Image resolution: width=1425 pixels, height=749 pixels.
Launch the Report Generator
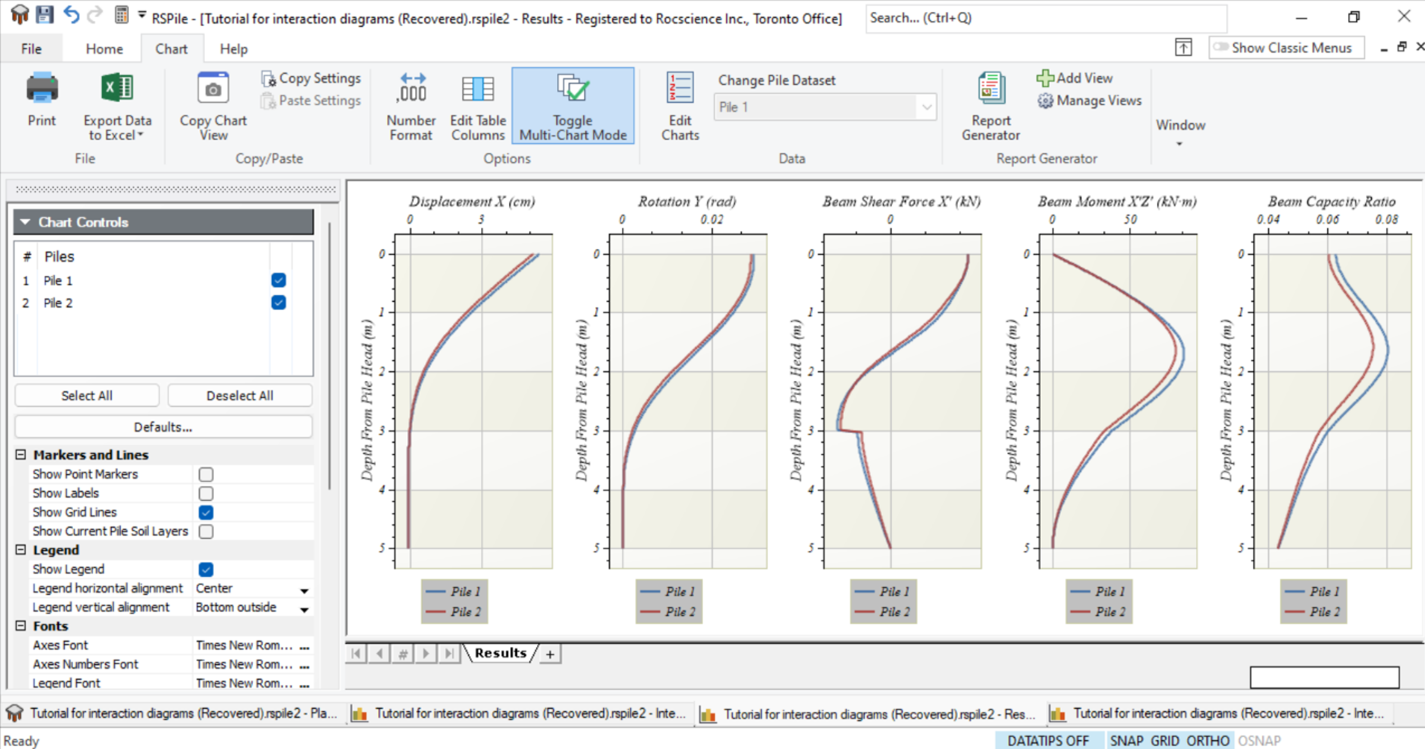991,107
